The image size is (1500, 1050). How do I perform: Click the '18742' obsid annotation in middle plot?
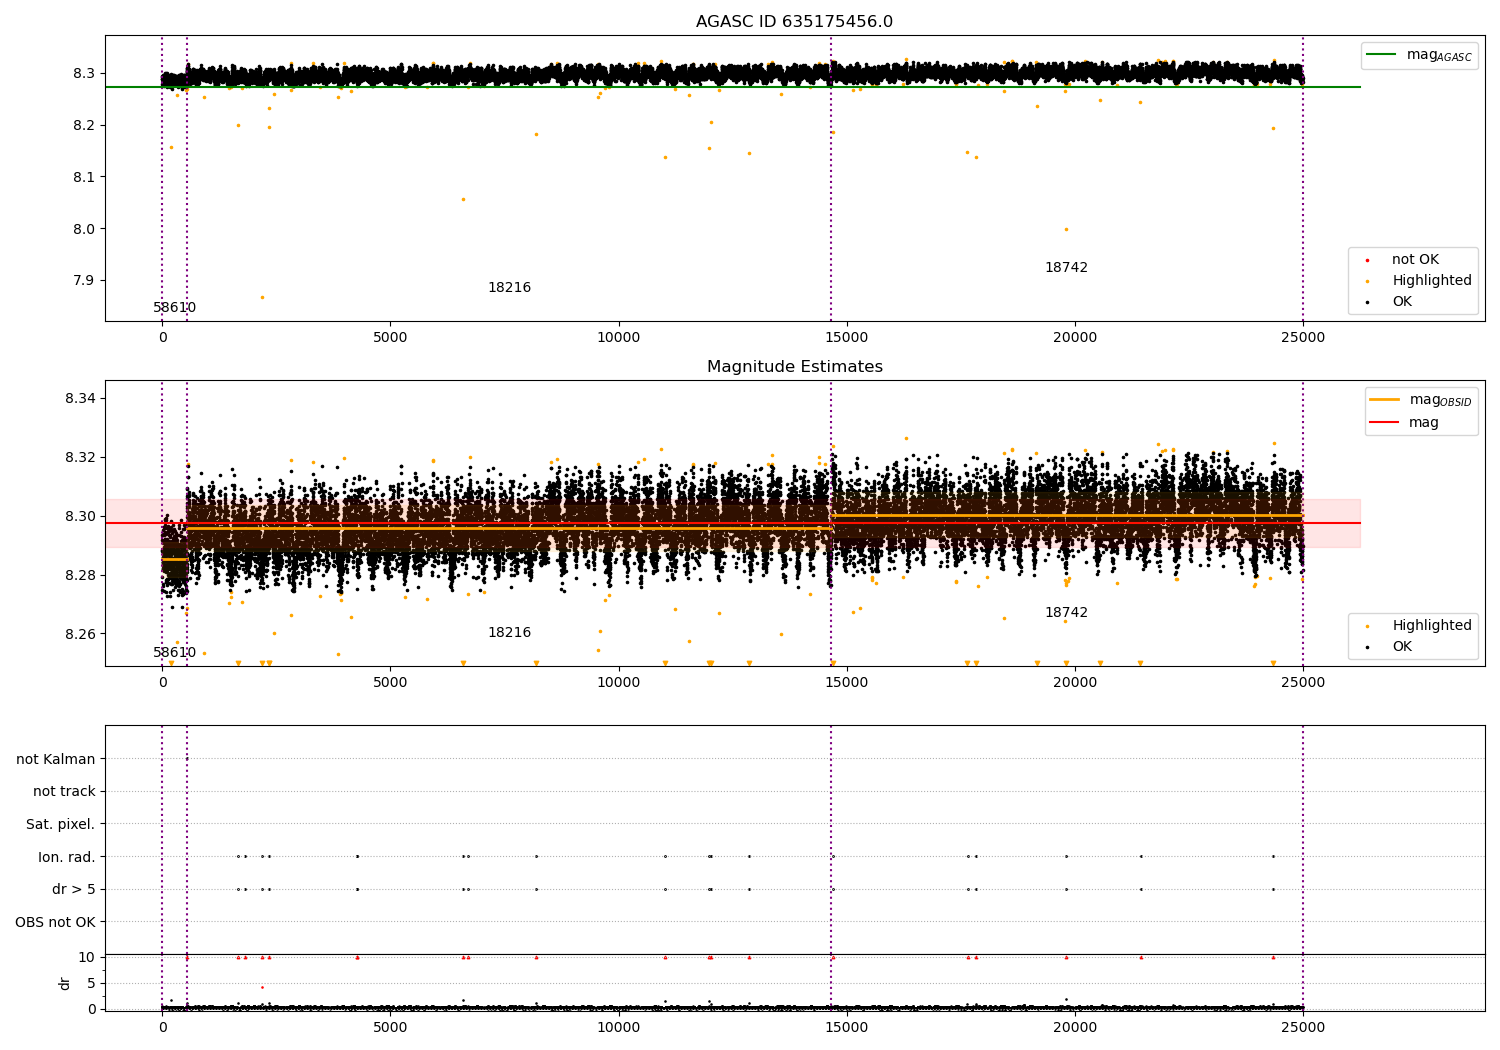tap(1066, 613)
